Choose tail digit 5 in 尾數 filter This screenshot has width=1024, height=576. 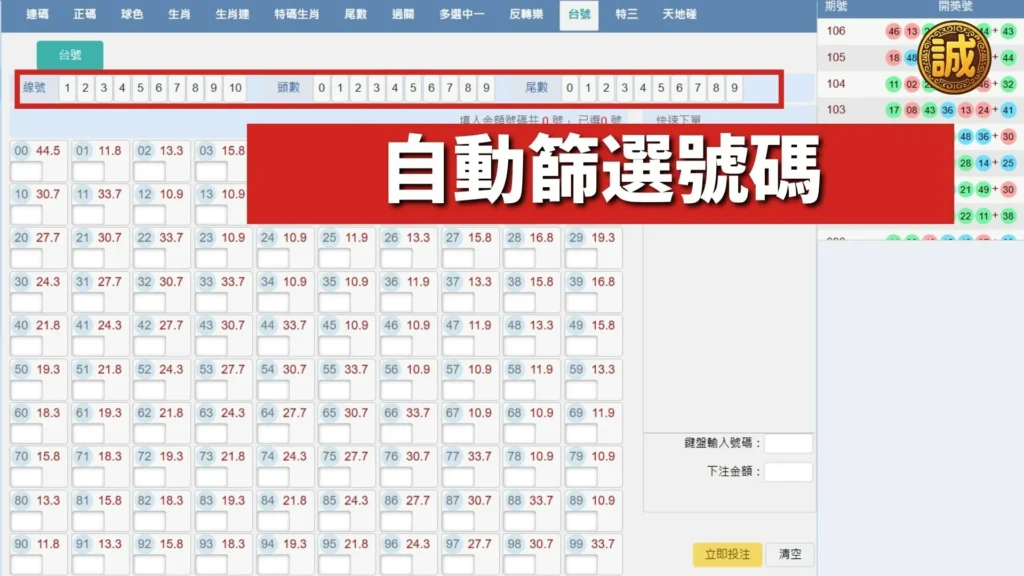coord(661,88)
